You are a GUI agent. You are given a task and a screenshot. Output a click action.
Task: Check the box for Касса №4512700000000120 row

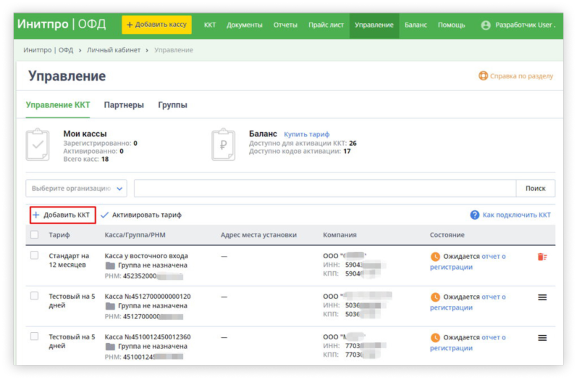[x=34, y=296]
